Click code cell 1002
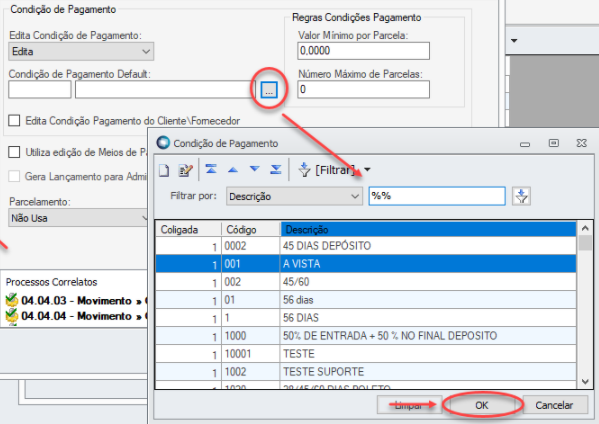Screen dimensions: 599x424 click(251, 371)
